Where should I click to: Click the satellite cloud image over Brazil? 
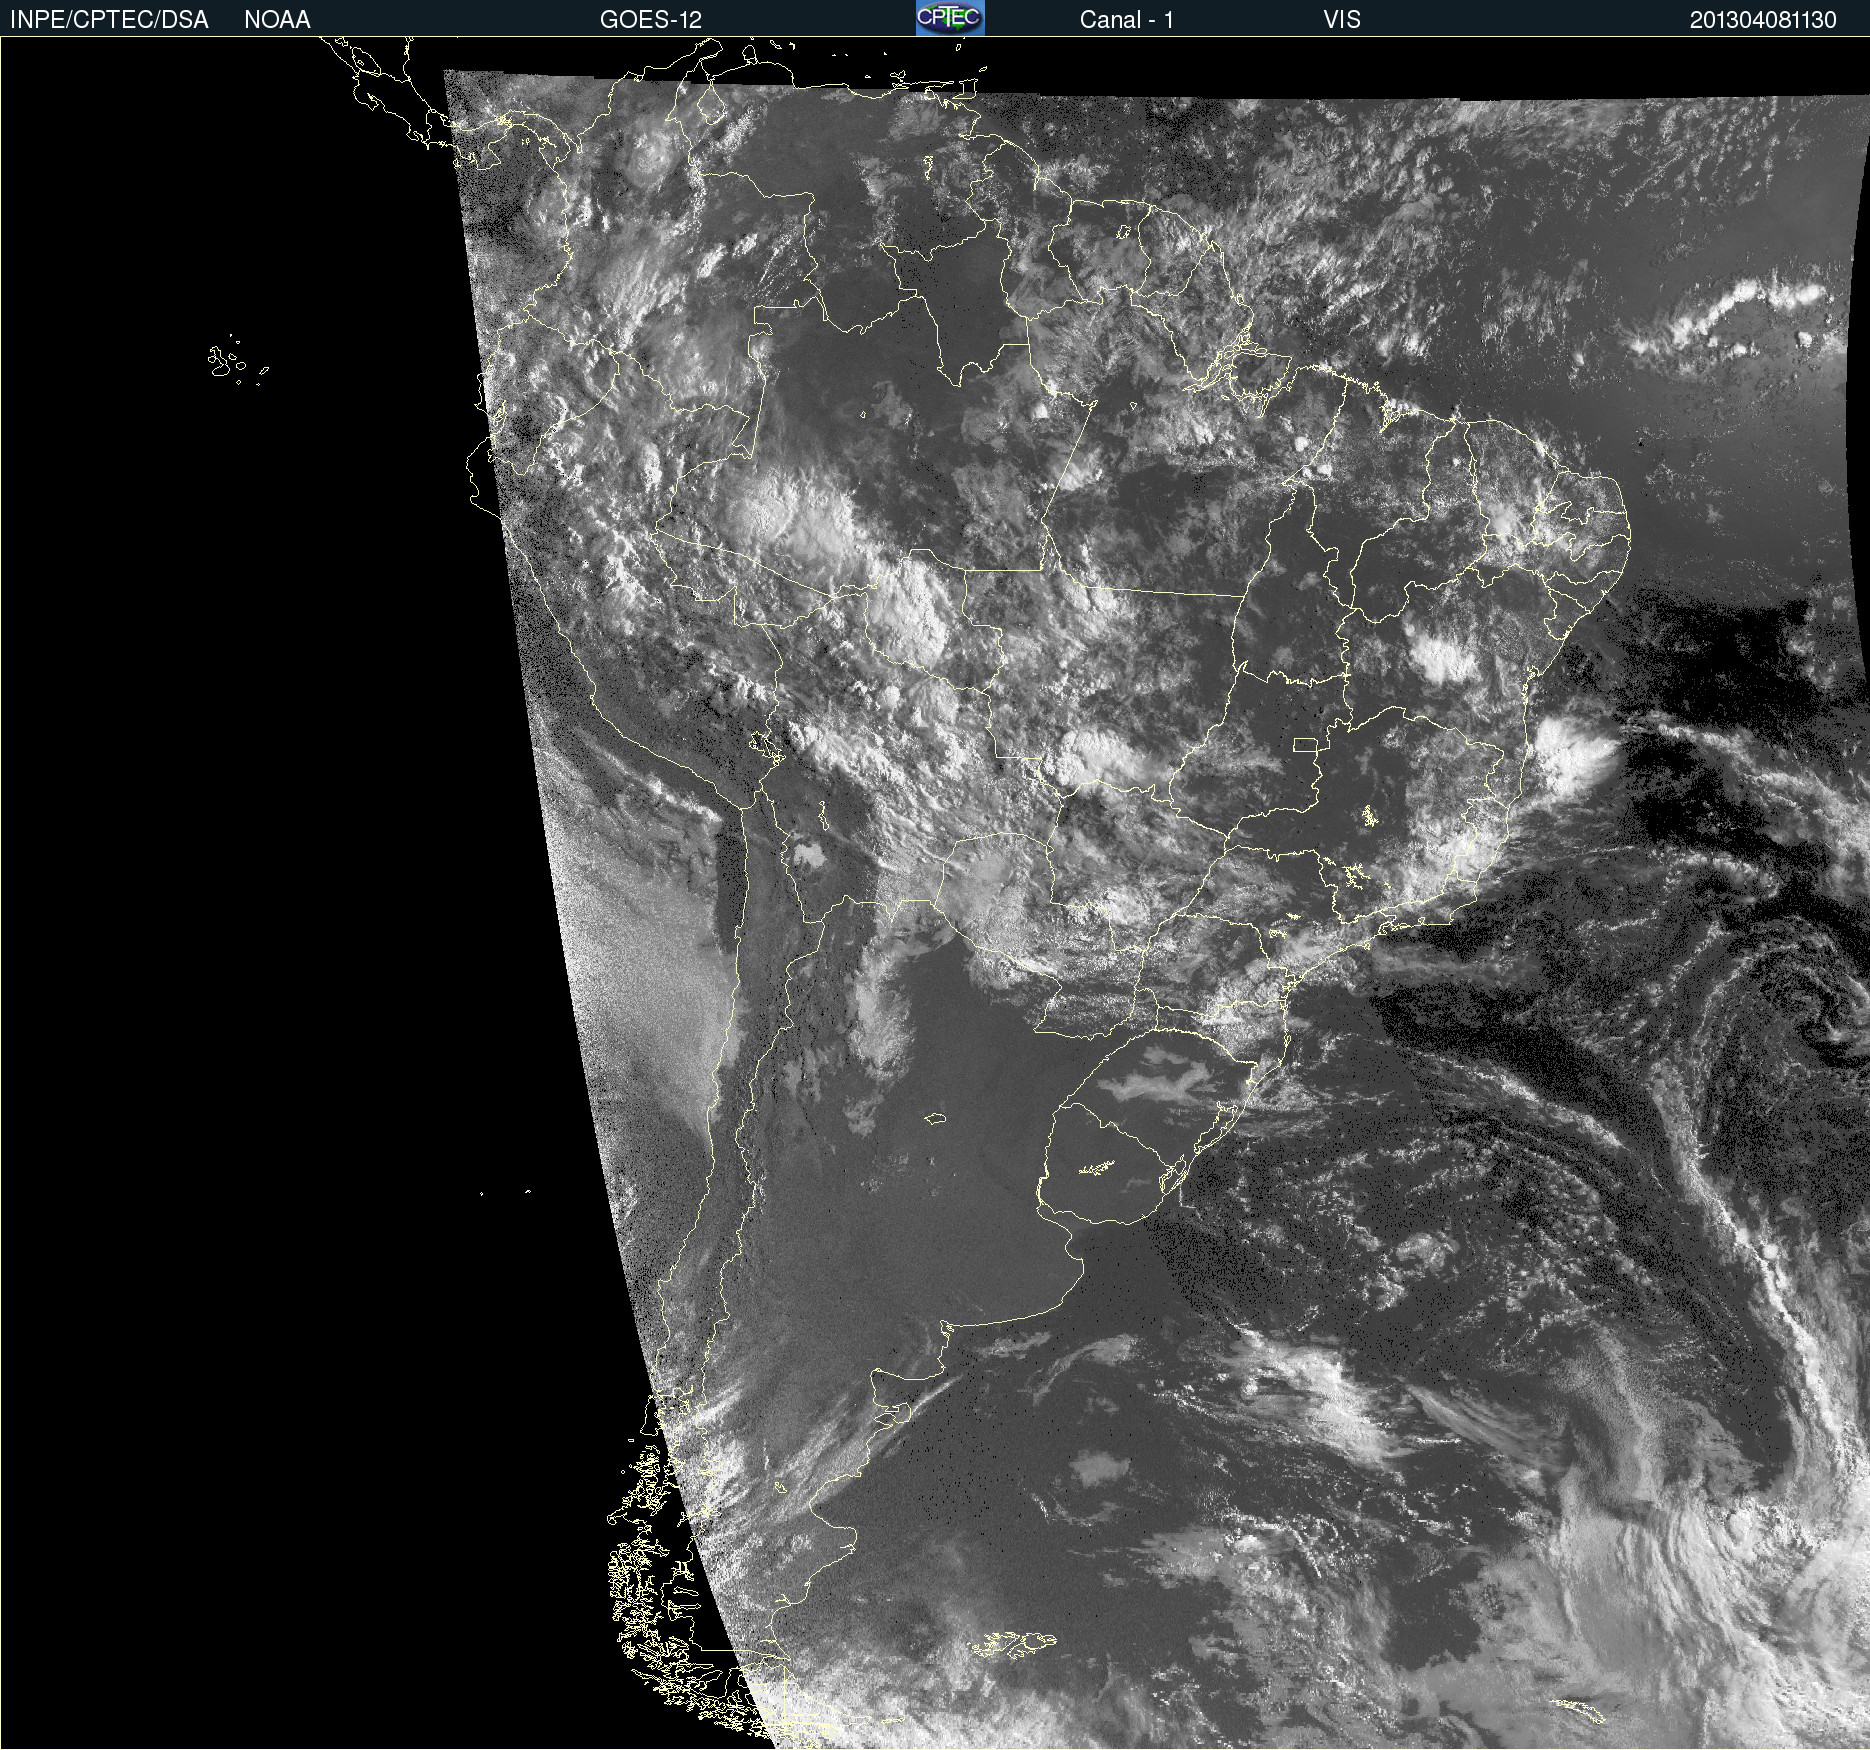click(935, 893)
